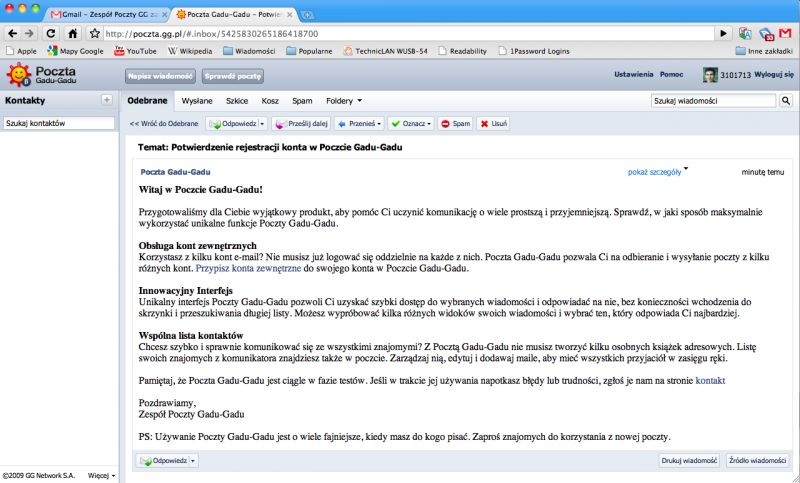800x483 pixels.
Task: Click the Poczta Gadu-Gadu sun logo
Action: 19,75
